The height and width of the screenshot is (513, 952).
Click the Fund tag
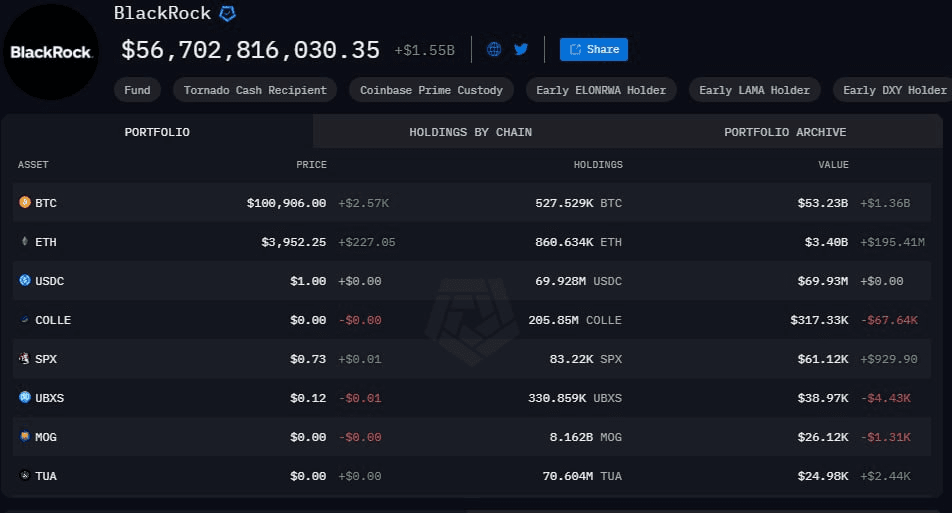[137, 90]
